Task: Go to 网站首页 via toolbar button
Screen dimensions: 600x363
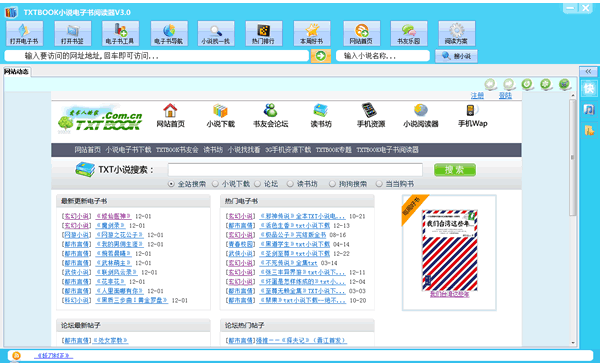Action: click(362, 34)
